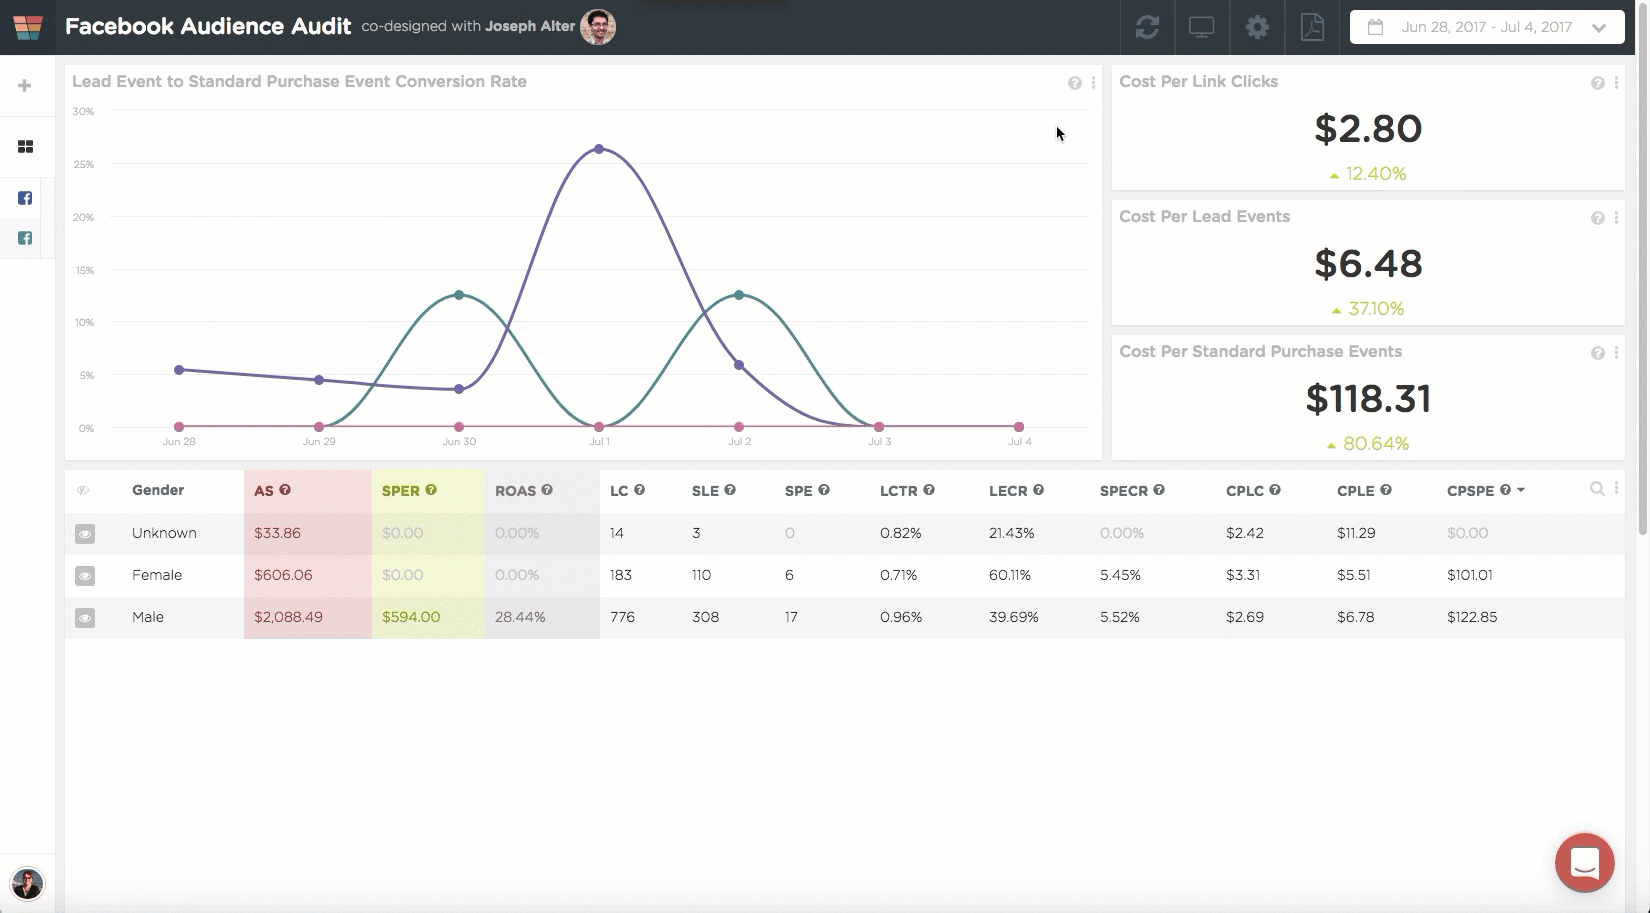Click help icon on Cost Per Standard Purchase Events
Viewport: 1650px width, 913px height.
pos(1598,353)
